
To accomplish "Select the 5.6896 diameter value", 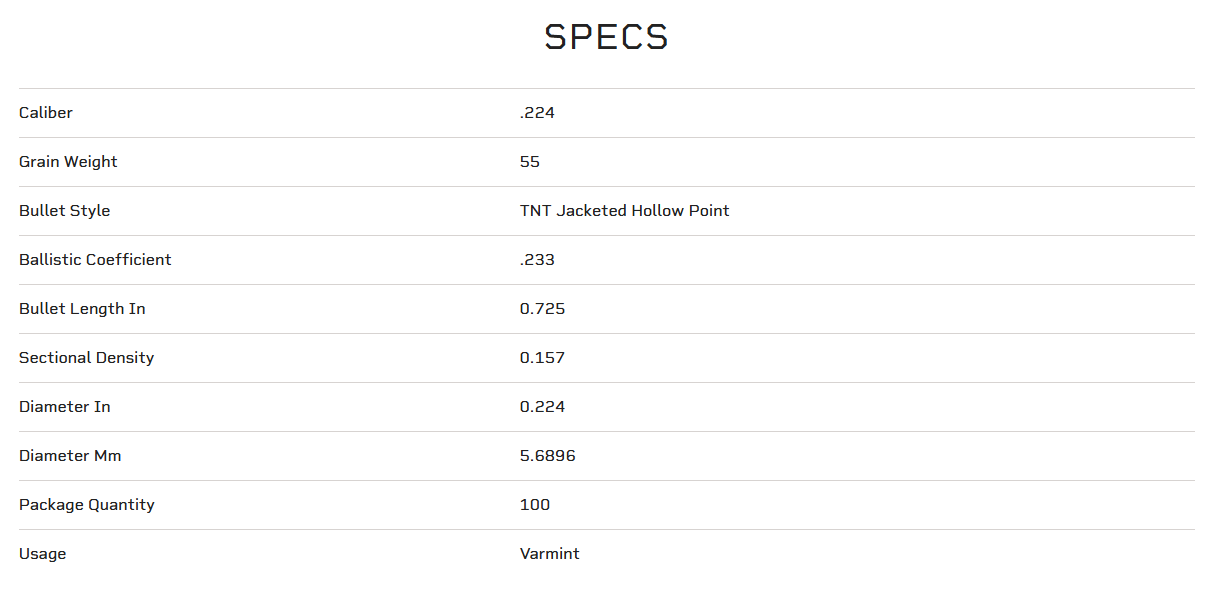I will [x=547, y=456].
